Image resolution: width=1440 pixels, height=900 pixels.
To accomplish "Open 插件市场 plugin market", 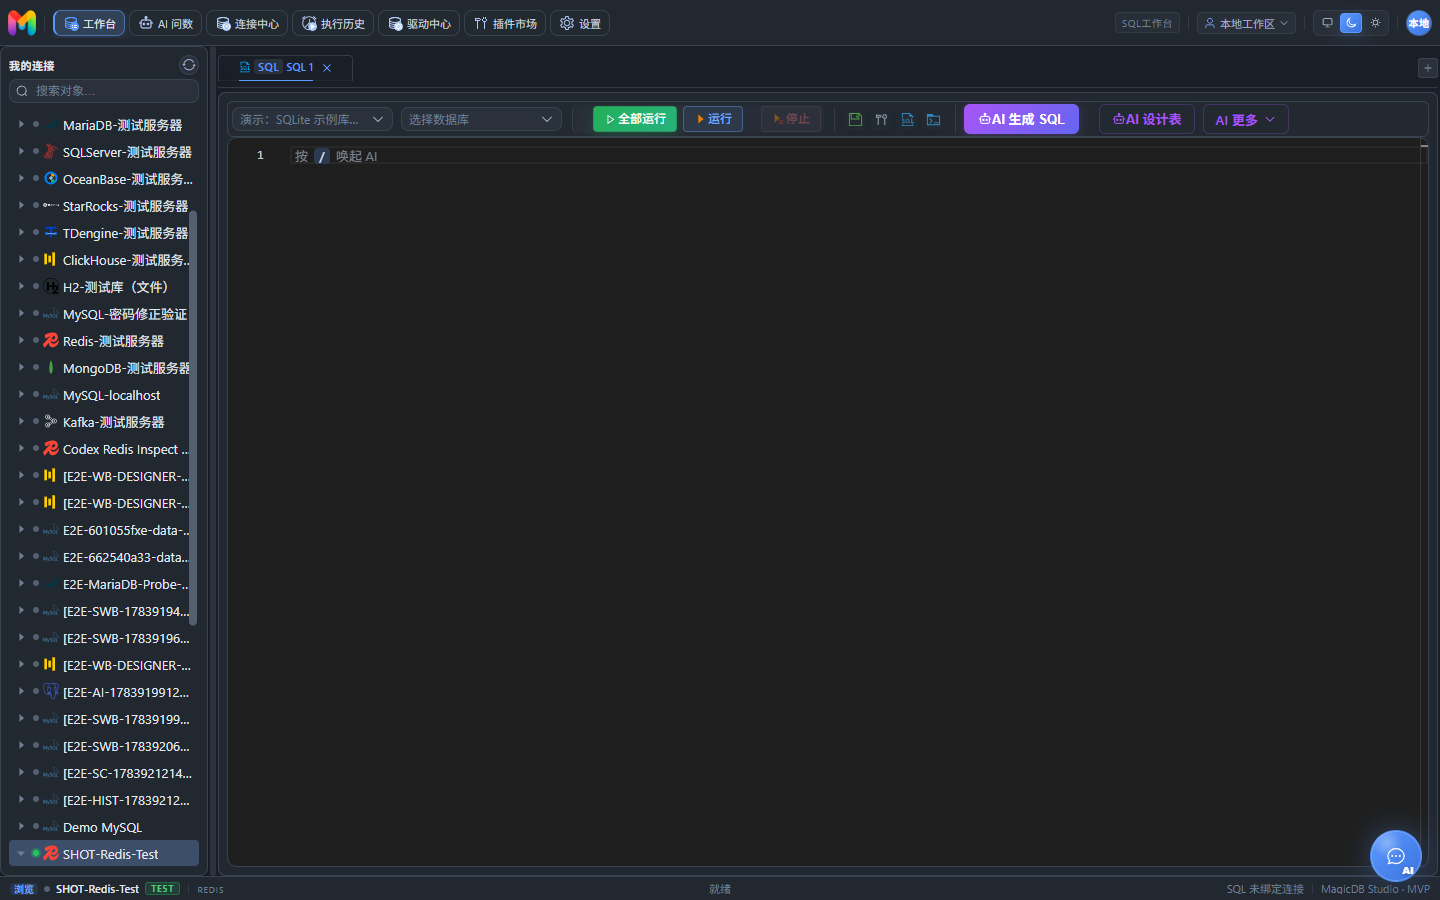I will click(x=505, y=23).
